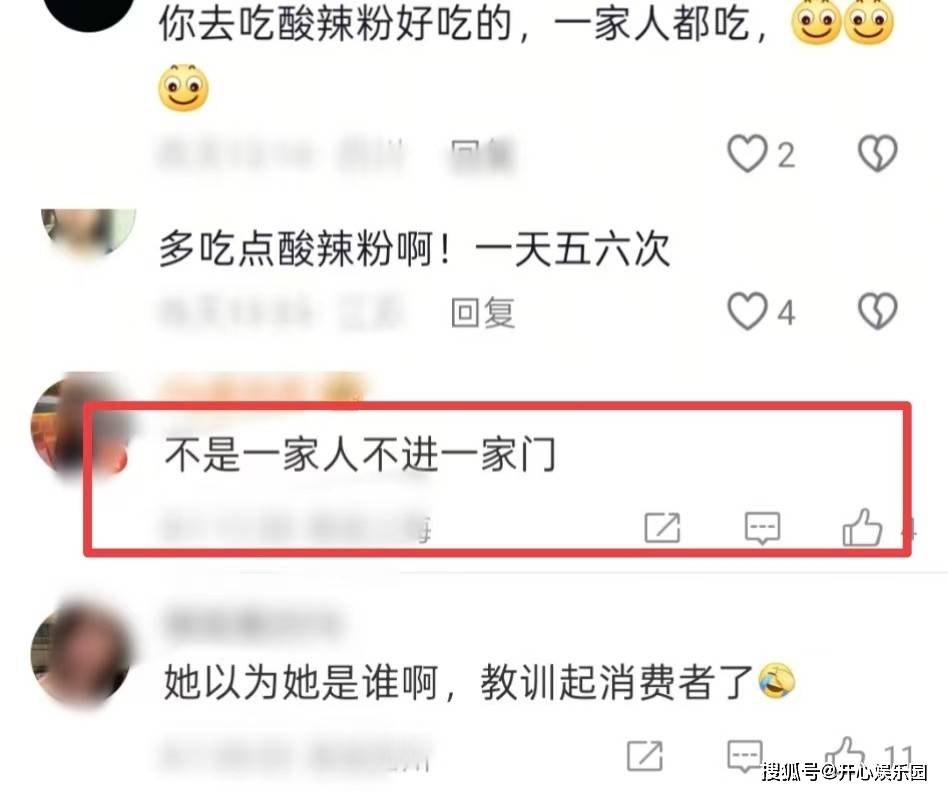Screen dimensions: 948x792
Task: Dislike the first comment with broken heart
Action: [878, 153]
